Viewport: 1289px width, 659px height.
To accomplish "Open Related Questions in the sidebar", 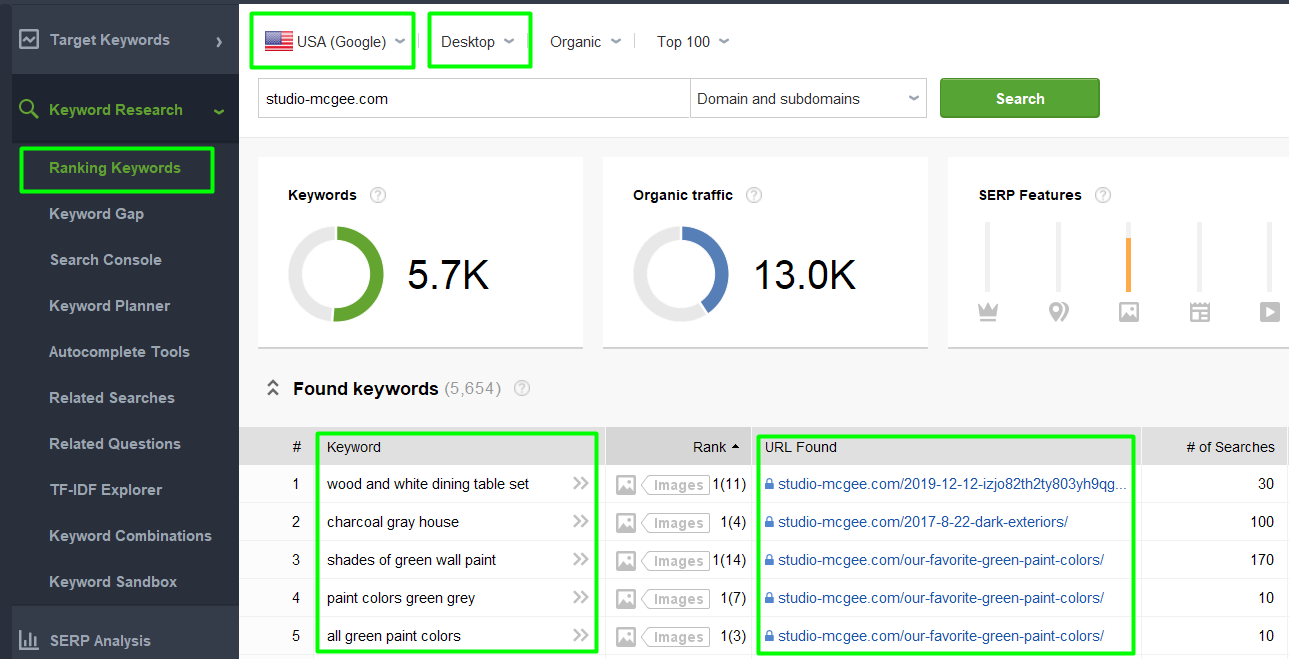I will coord(115,444).
